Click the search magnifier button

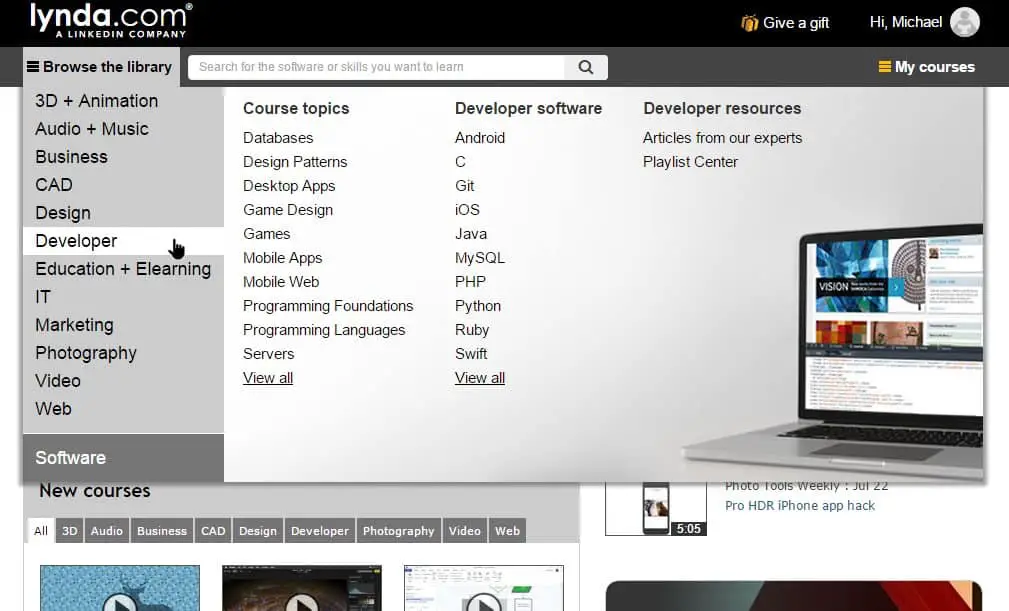coord(586,67)
